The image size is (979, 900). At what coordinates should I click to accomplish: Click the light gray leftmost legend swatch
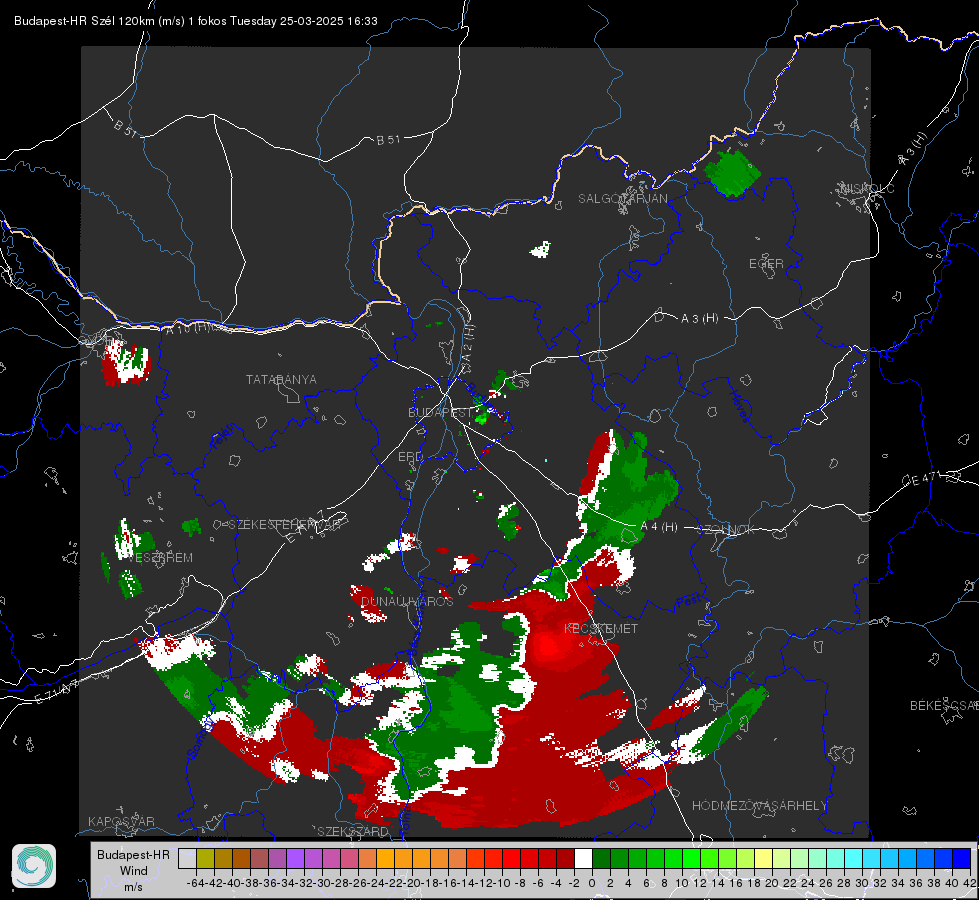(187, 859)
